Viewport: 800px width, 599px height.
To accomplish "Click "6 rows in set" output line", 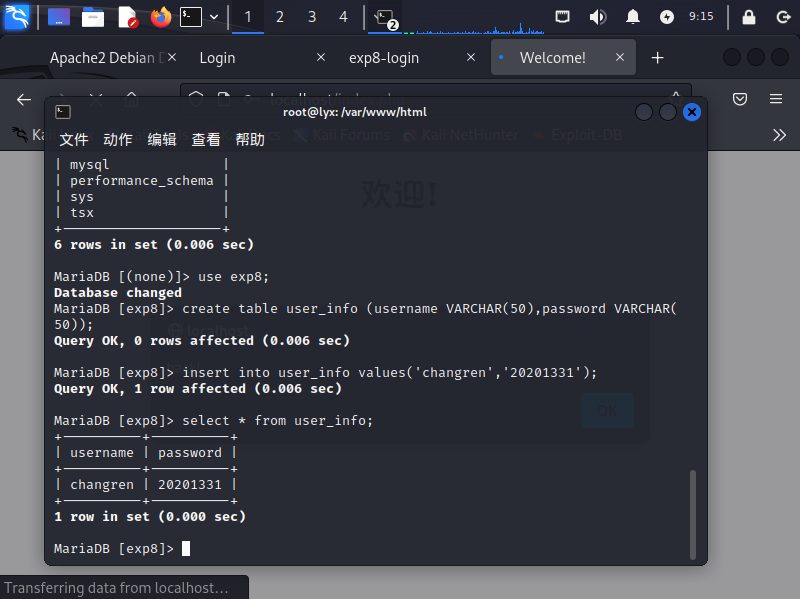I will tap(154, 244).
